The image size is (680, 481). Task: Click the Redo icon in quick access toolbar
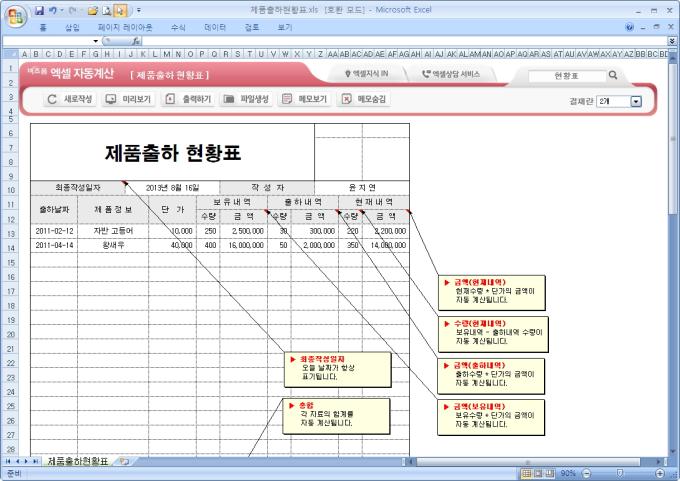[73, 10]
